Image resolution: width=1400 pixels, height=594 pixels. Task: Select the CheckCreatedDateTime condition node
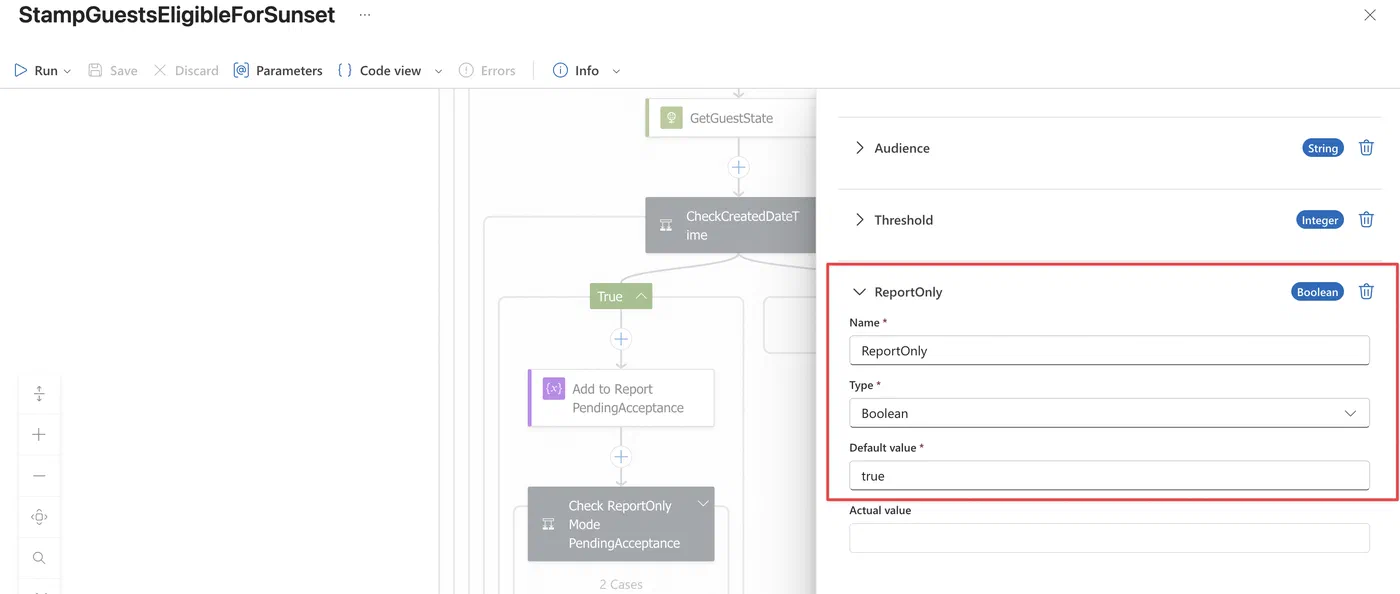(x=731, y=225)
